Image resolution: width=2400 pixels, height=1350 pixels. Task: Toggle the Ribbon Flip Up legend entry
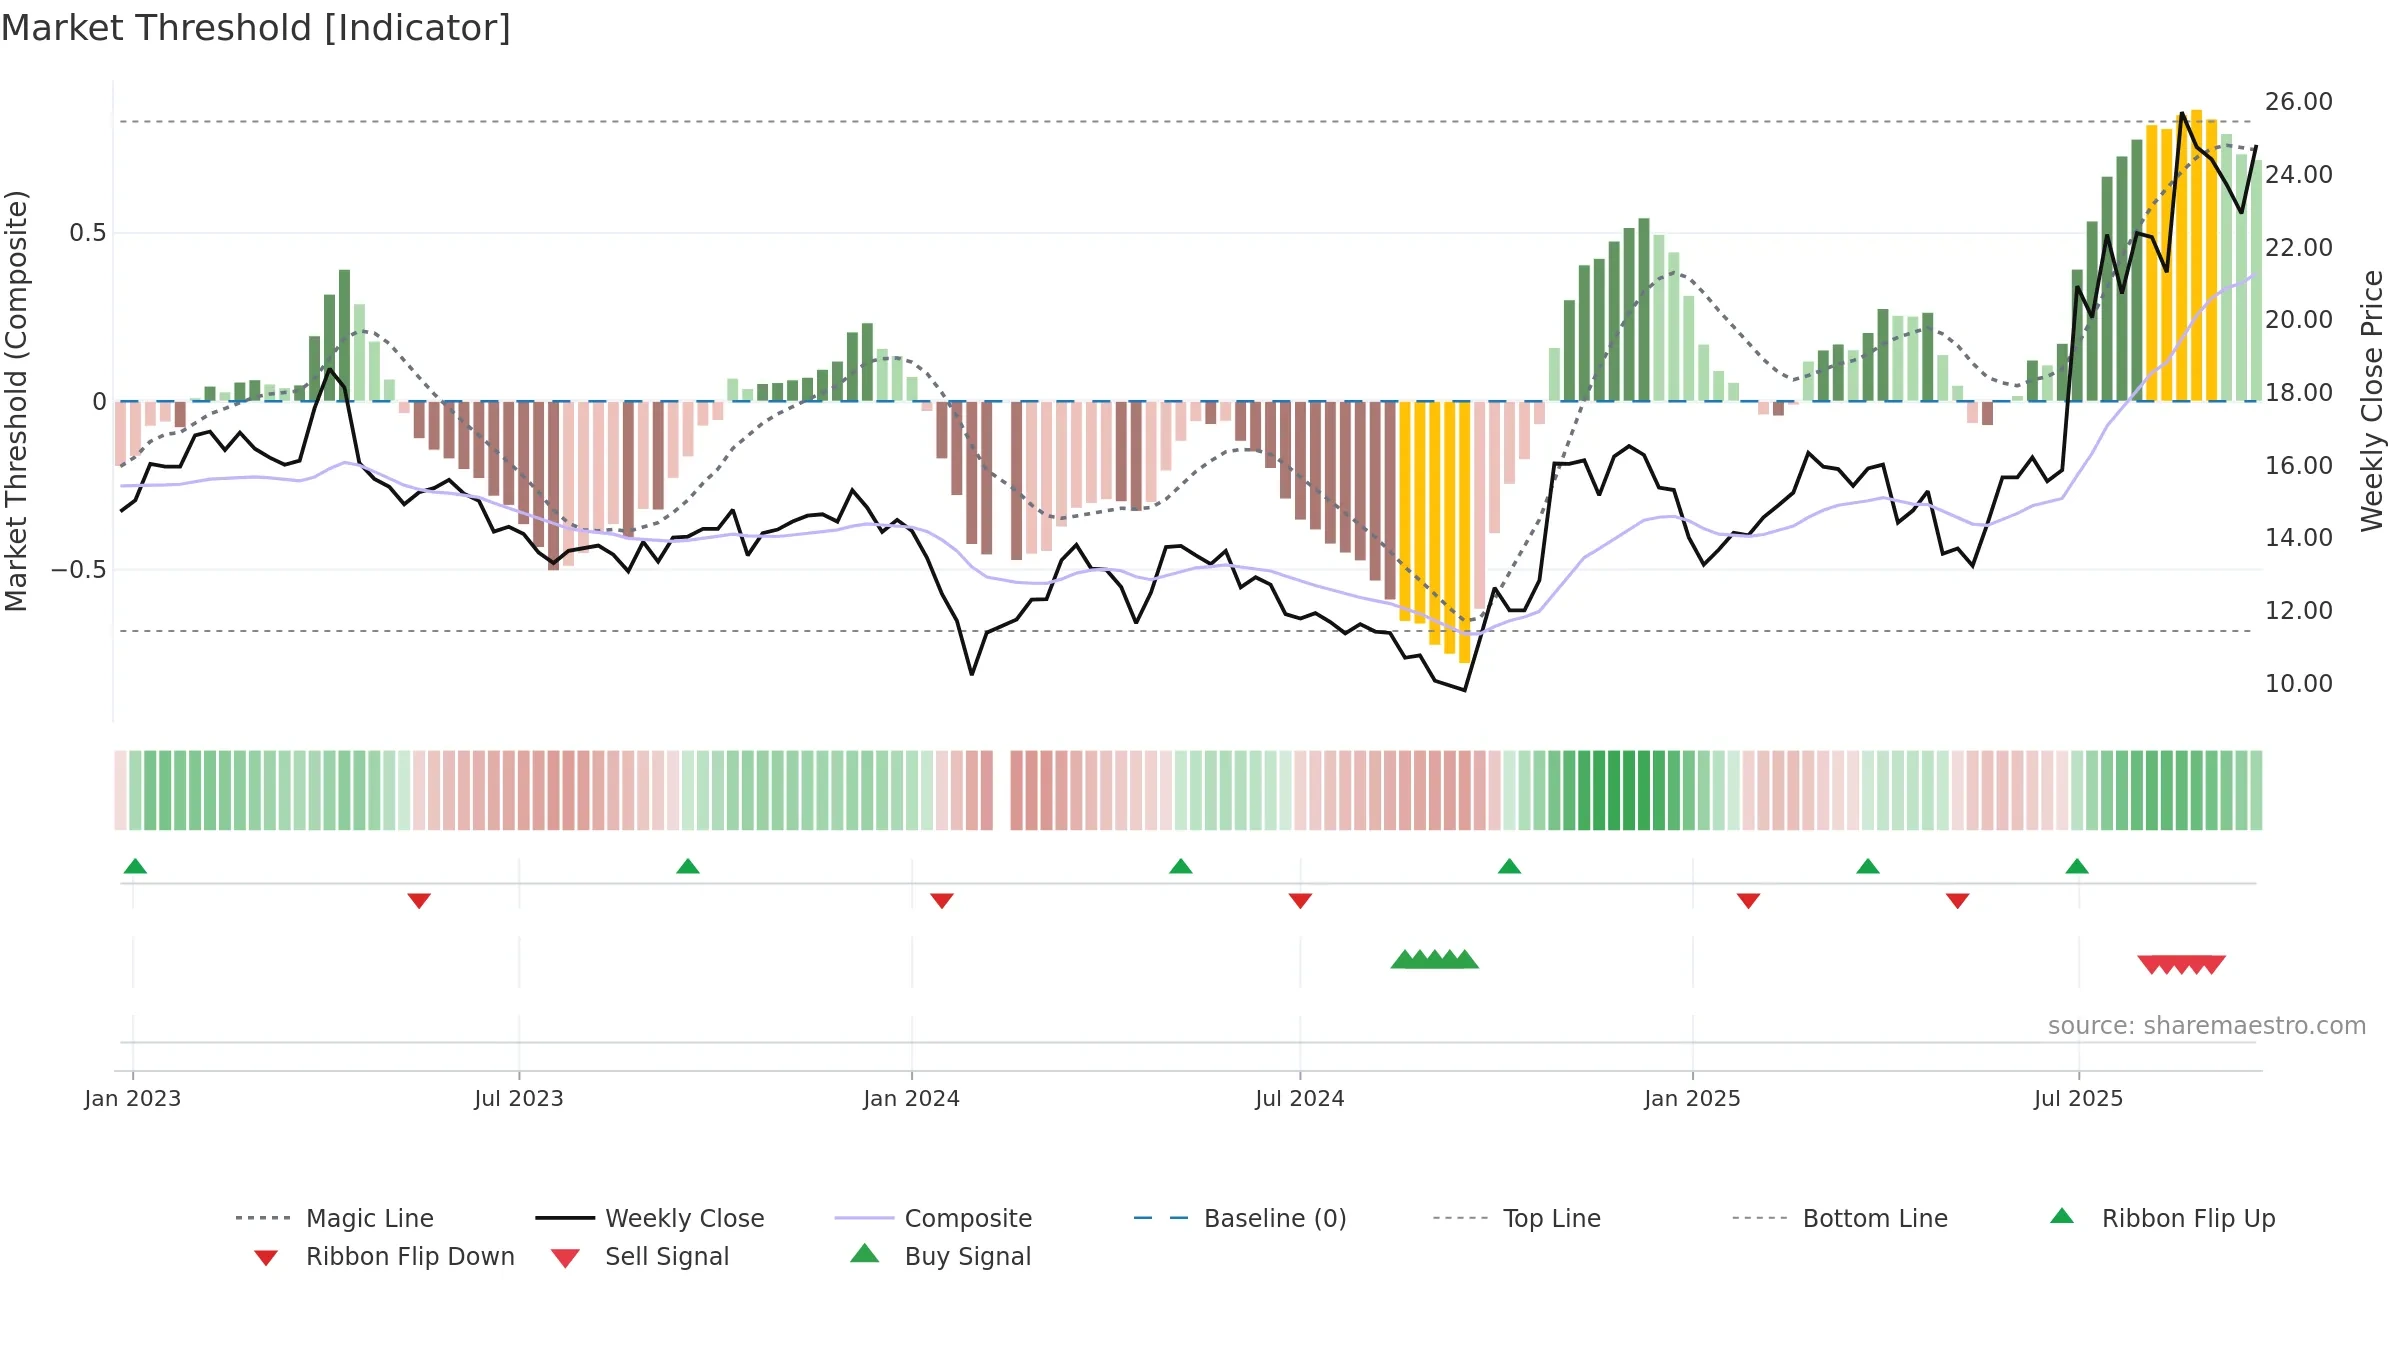(x=2162, y=1218)
